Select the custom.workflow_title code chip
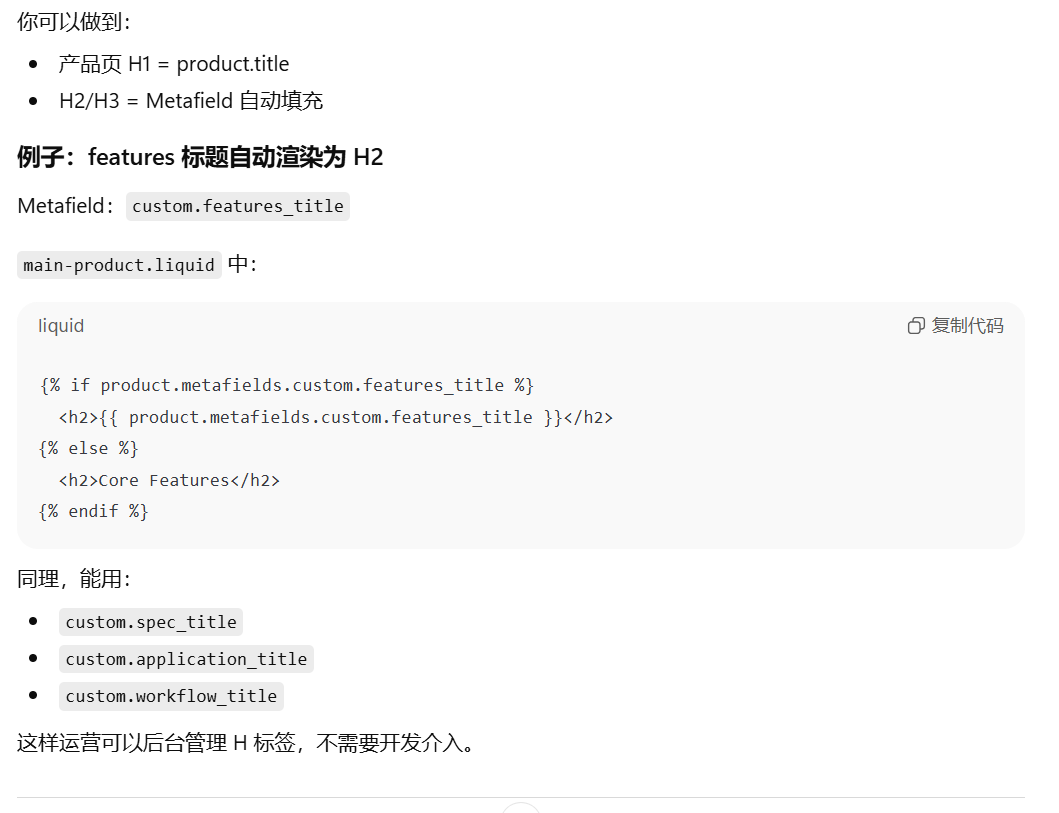Image resolution: width=1059 pixels, height=813 pixels. [171, 696]
